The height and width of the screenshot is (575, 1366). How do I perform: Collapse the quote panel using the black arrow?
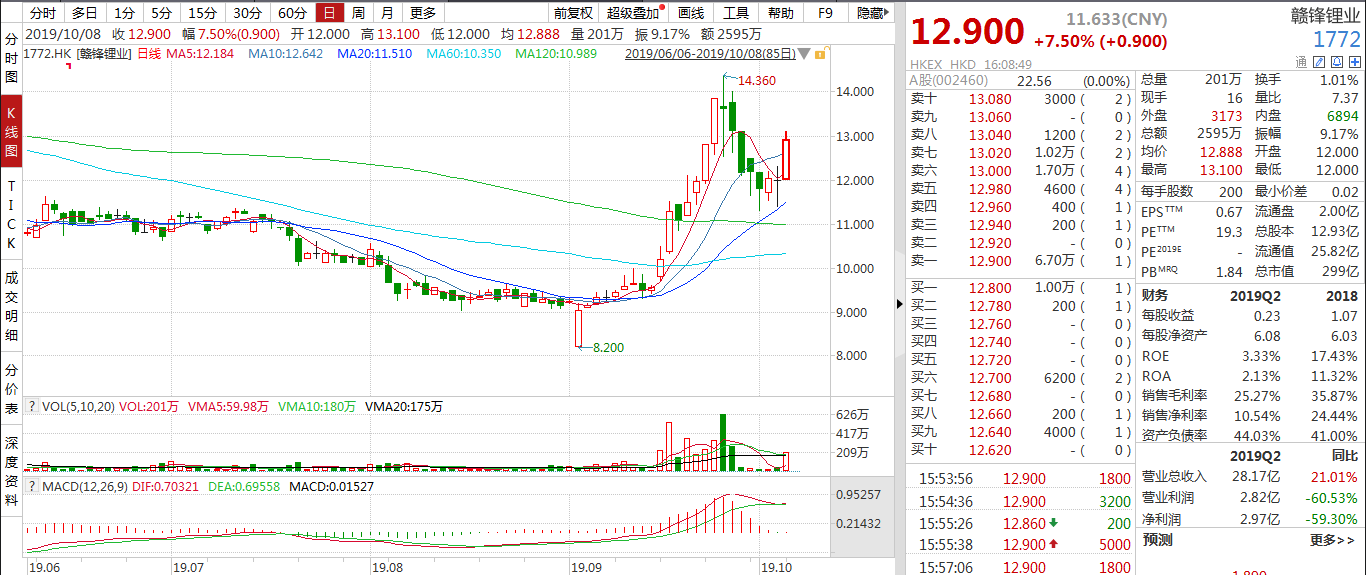(899, 305)
